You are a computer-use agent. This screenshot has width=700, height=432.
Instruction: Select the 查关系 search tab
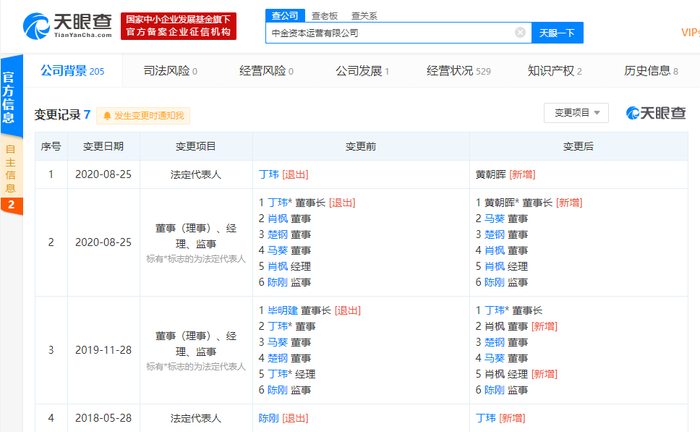coord(364,16)
